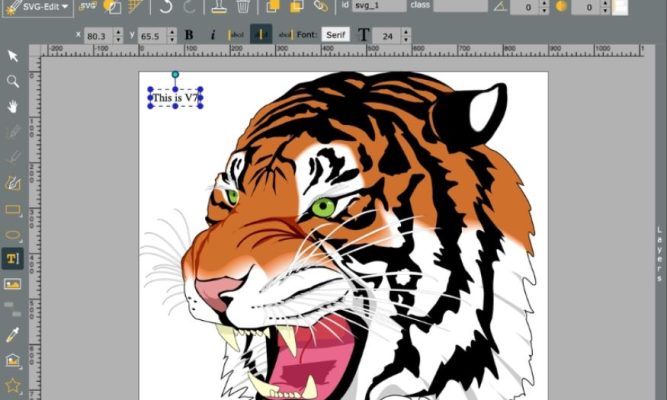
Task: Select the arrow Select tool
Action: coord(13,55)
